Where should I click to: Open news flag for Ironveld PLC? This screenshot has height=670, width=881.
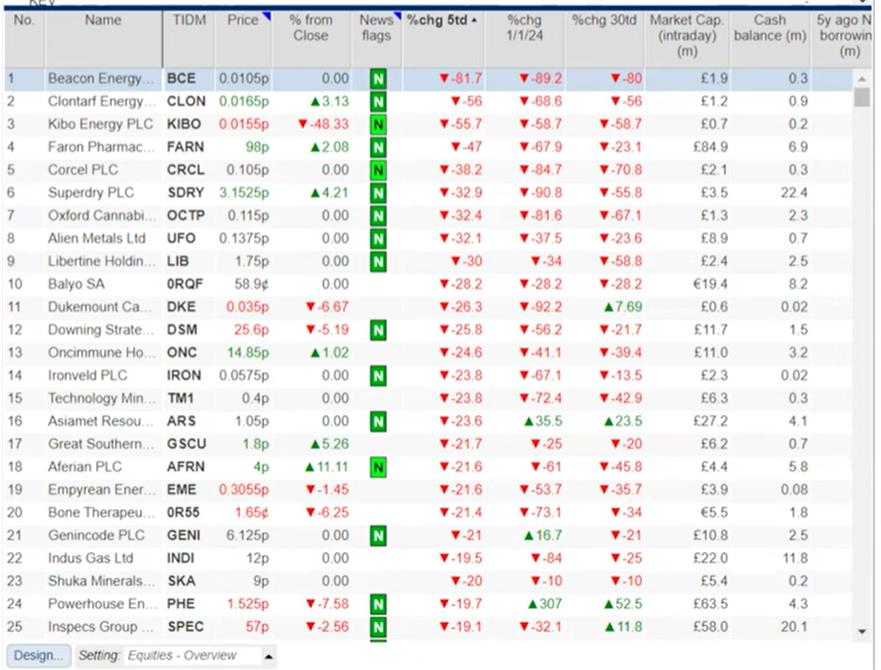coord(378,376)
